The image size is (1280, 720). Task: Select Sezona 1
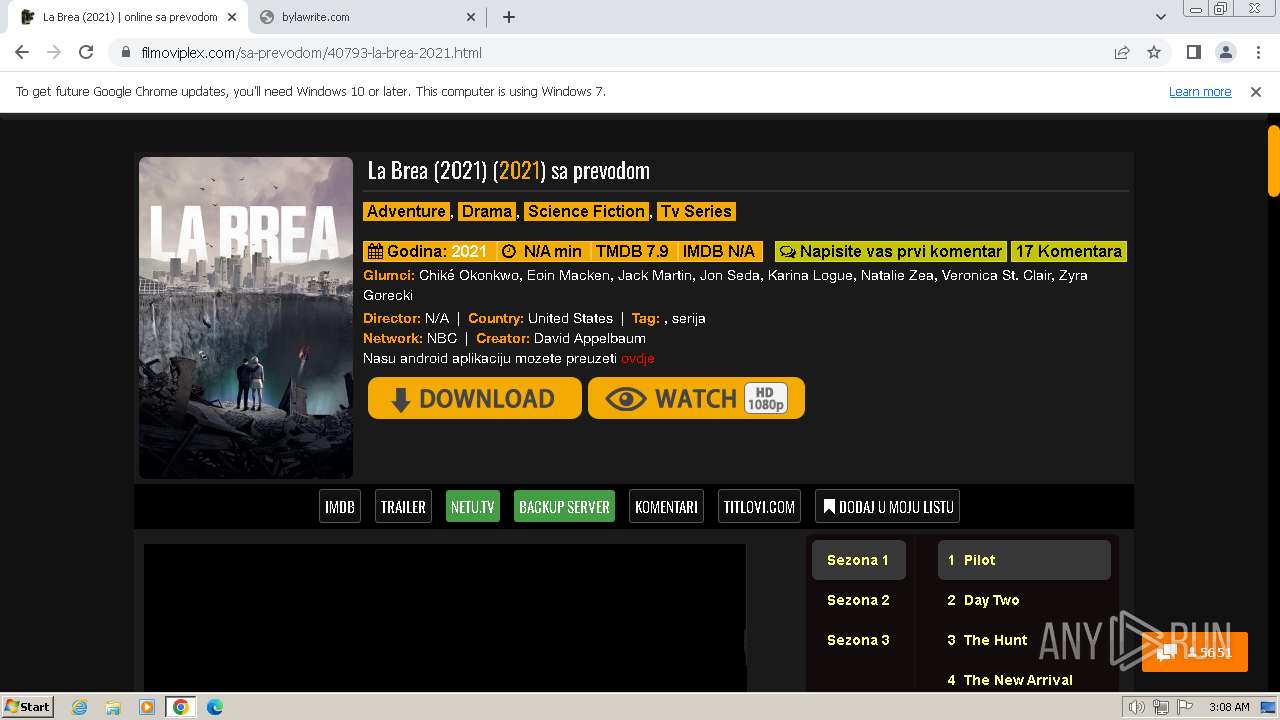pyautogui.click(x=858, y=560)
